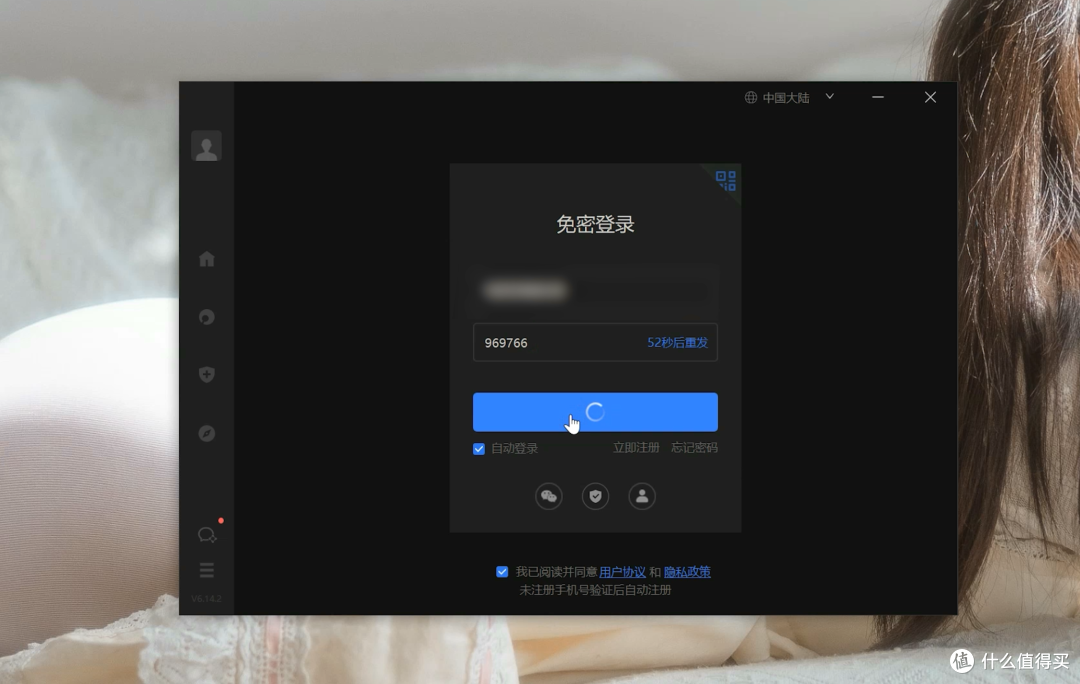The height and width of the screenshot is (684, 1080).
Task: Click the blurred phone number field
Action: [x=595, y=290]
